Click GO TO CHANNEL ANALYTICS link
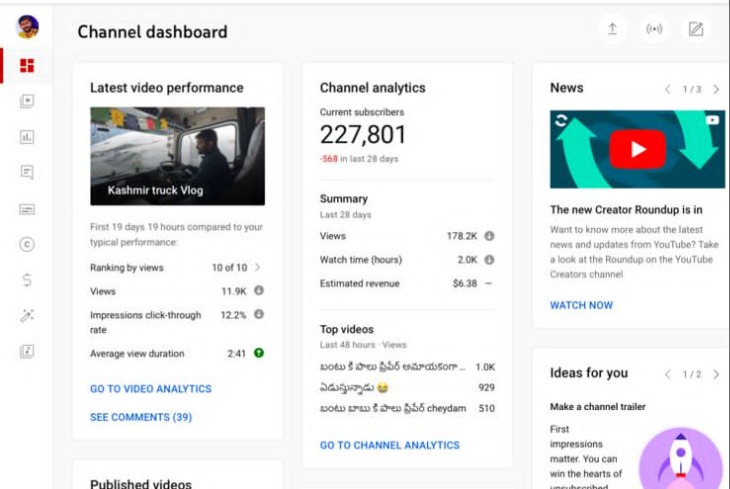730x489 pixels. click(x=390, y=445)
